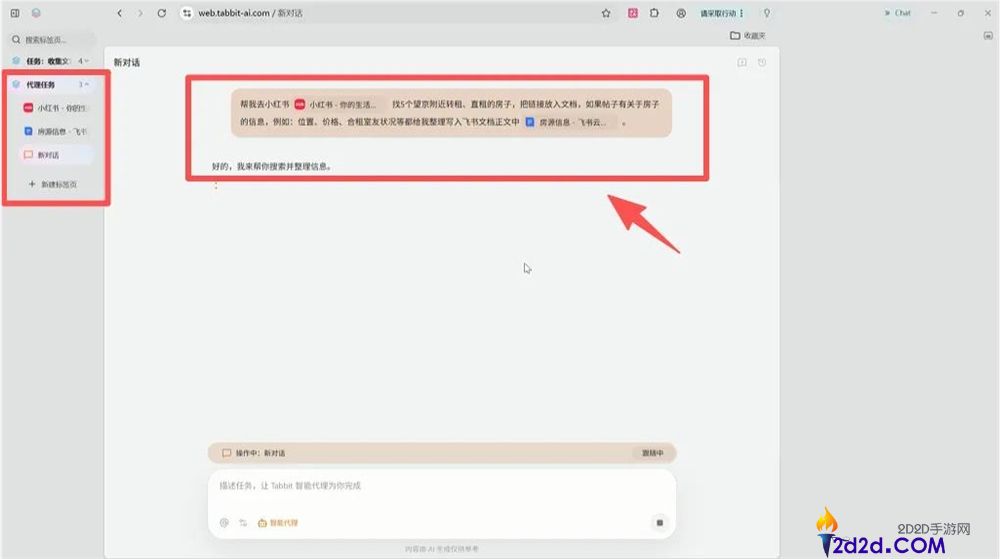Collapse the 代理任务 tab group

pyautogui.click(x=52, y=84)
